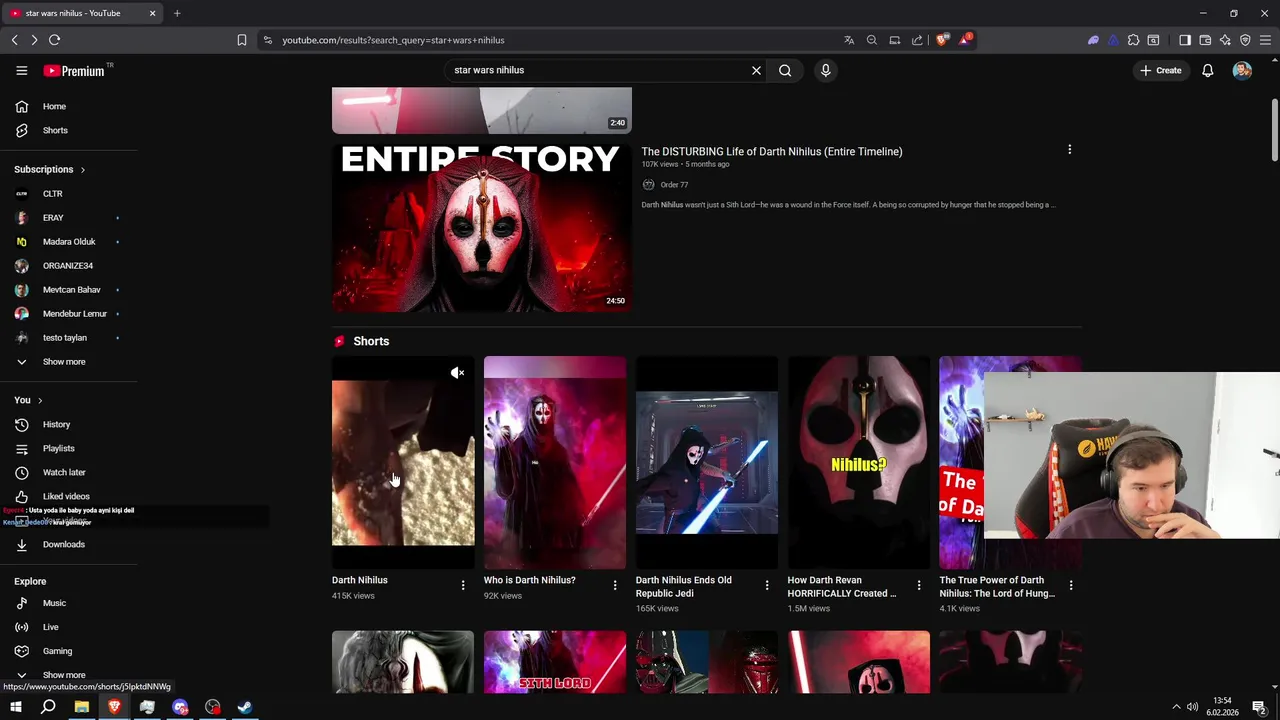Open Brave VPN shield icon
Viewport: 1280px width, 720px height.
pyautogui.click(x=1245, y=40)
